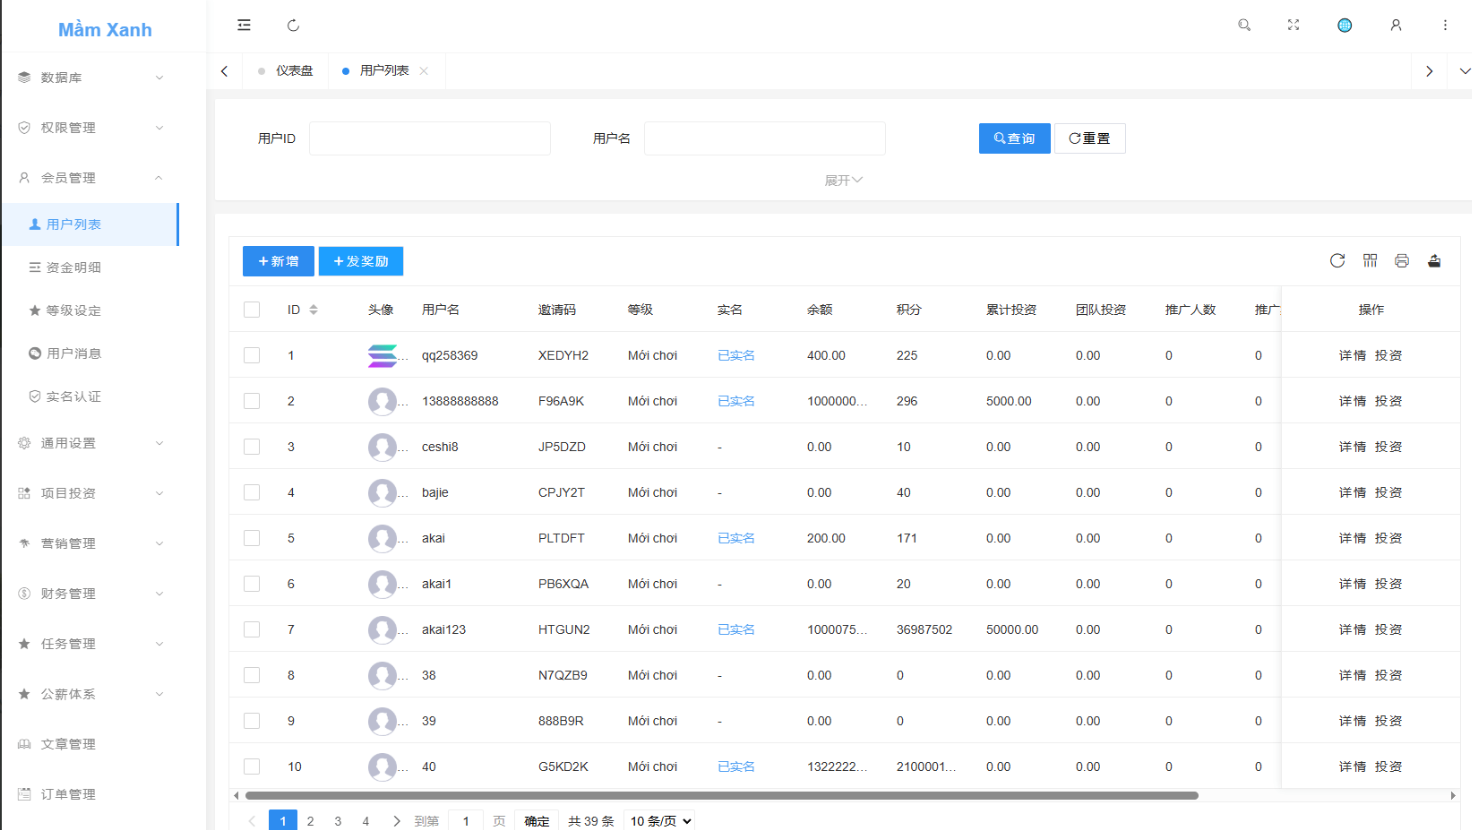This screenshot has width=1472, height=830.
Task: Close the 用户列表 tab
Action: 424,71
